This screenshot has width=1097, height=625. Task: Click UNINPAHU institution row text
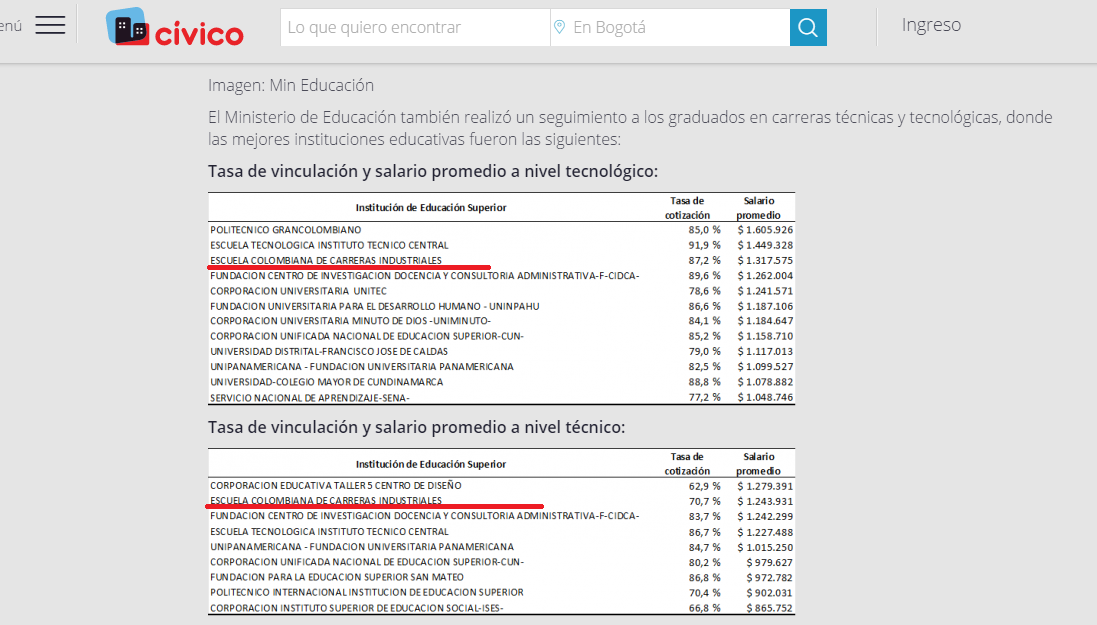coord(375,307)
